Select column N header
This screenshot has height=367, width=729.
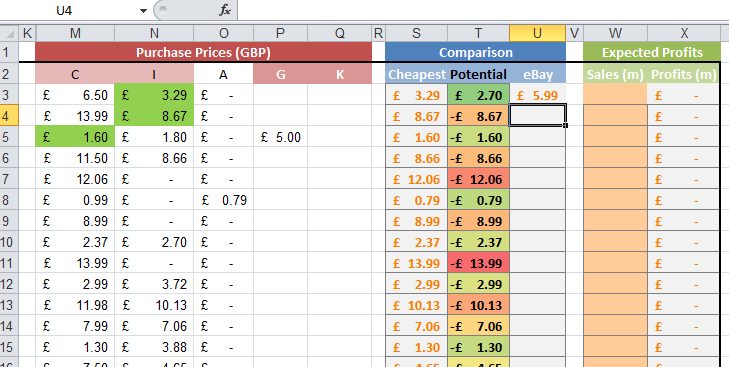click(x=154, y=33)
